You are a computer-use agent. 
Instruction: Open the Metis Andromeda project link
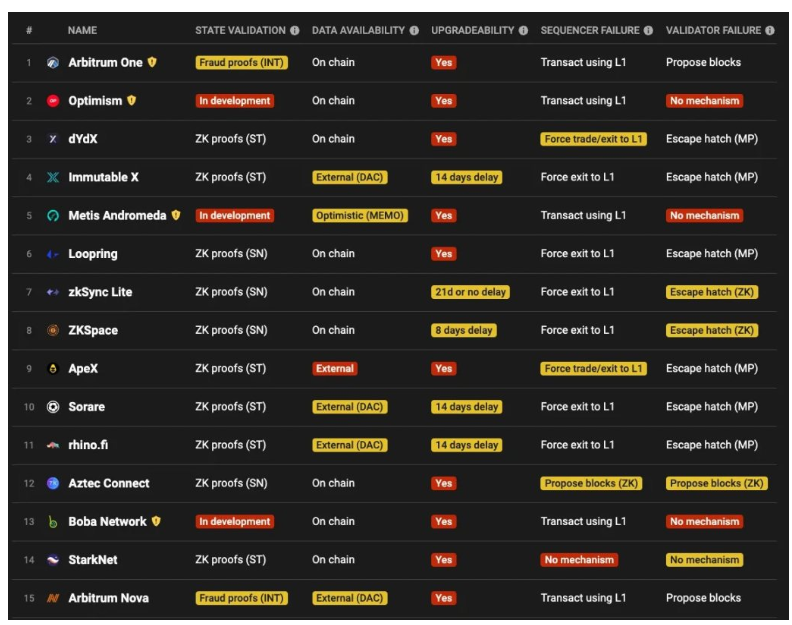coord(117,216)
